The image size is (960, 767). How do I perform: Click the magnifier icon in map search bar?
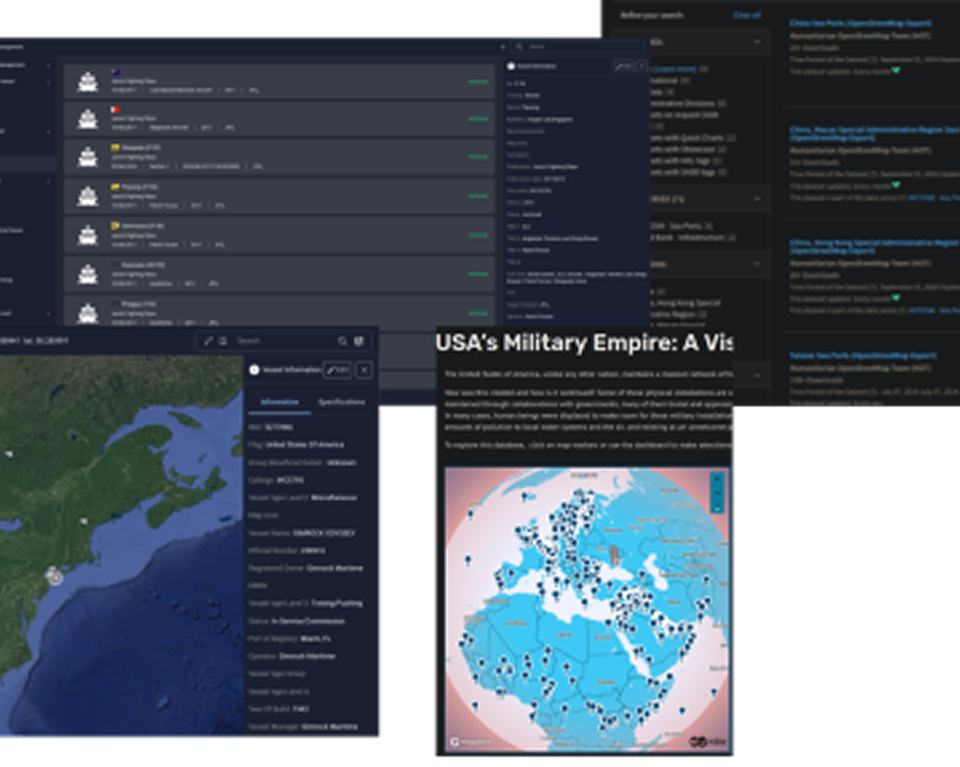(x=342, y=341)
